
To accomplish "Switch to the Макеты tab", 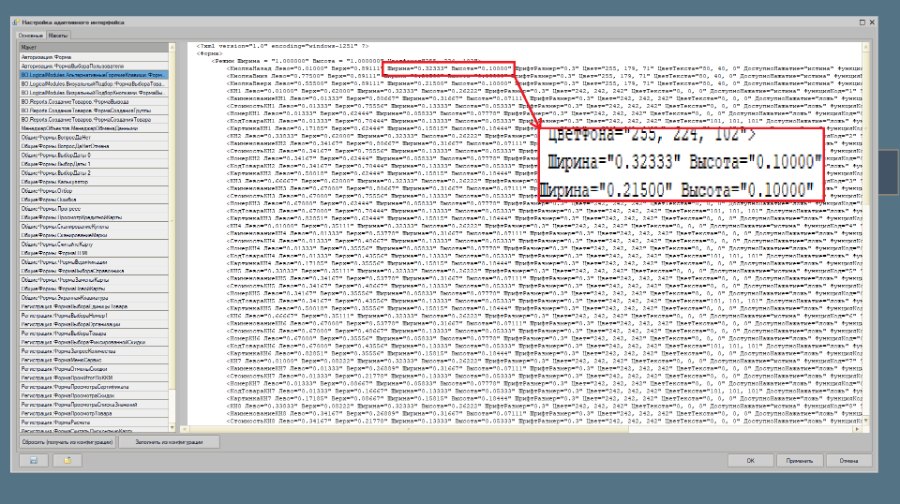I will (57, 36).
